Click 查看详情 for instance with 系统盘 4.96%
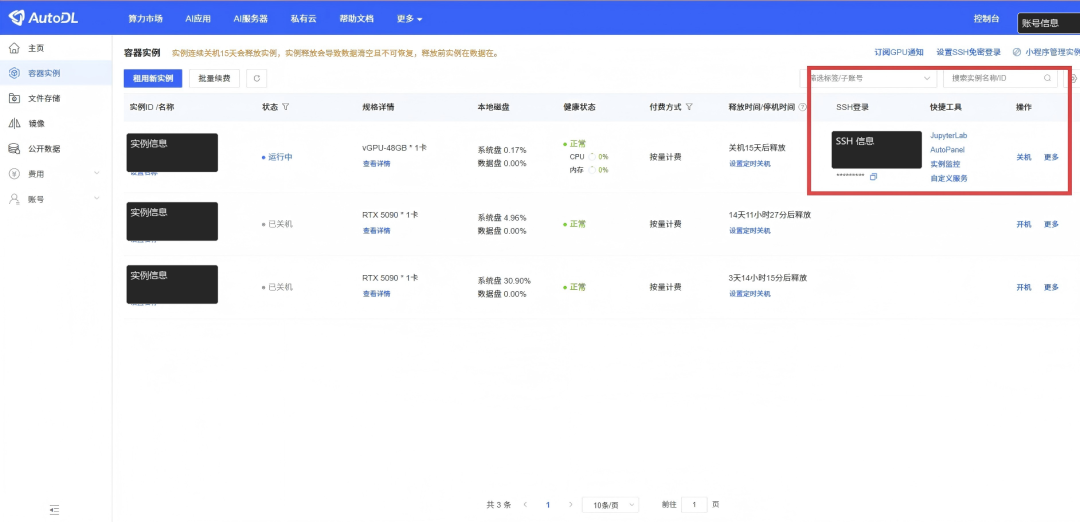The height and width of the screenshot is (522, 1080). point(376,231)
